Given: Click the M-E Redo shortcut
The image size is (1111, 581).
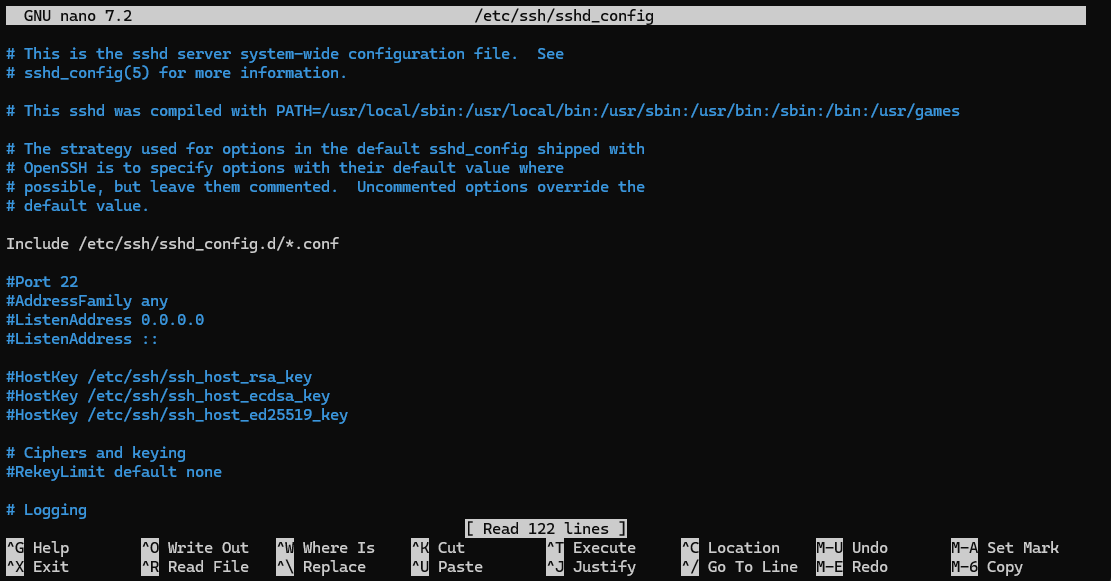Looking at the screenshot, I should point(852,567).
